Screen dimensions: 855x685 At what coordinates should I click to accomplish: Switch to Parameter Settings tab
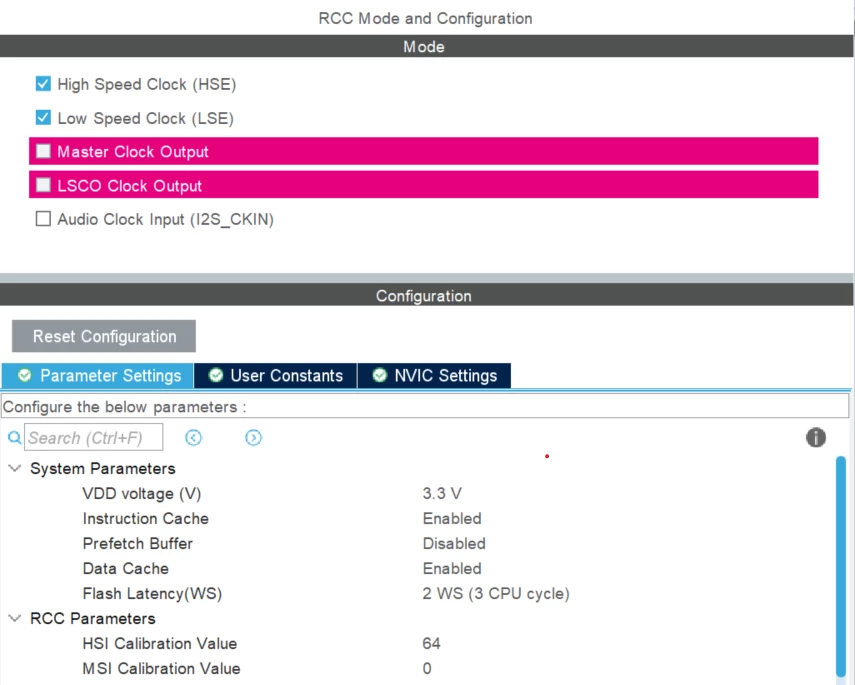[x=98, y=376]
